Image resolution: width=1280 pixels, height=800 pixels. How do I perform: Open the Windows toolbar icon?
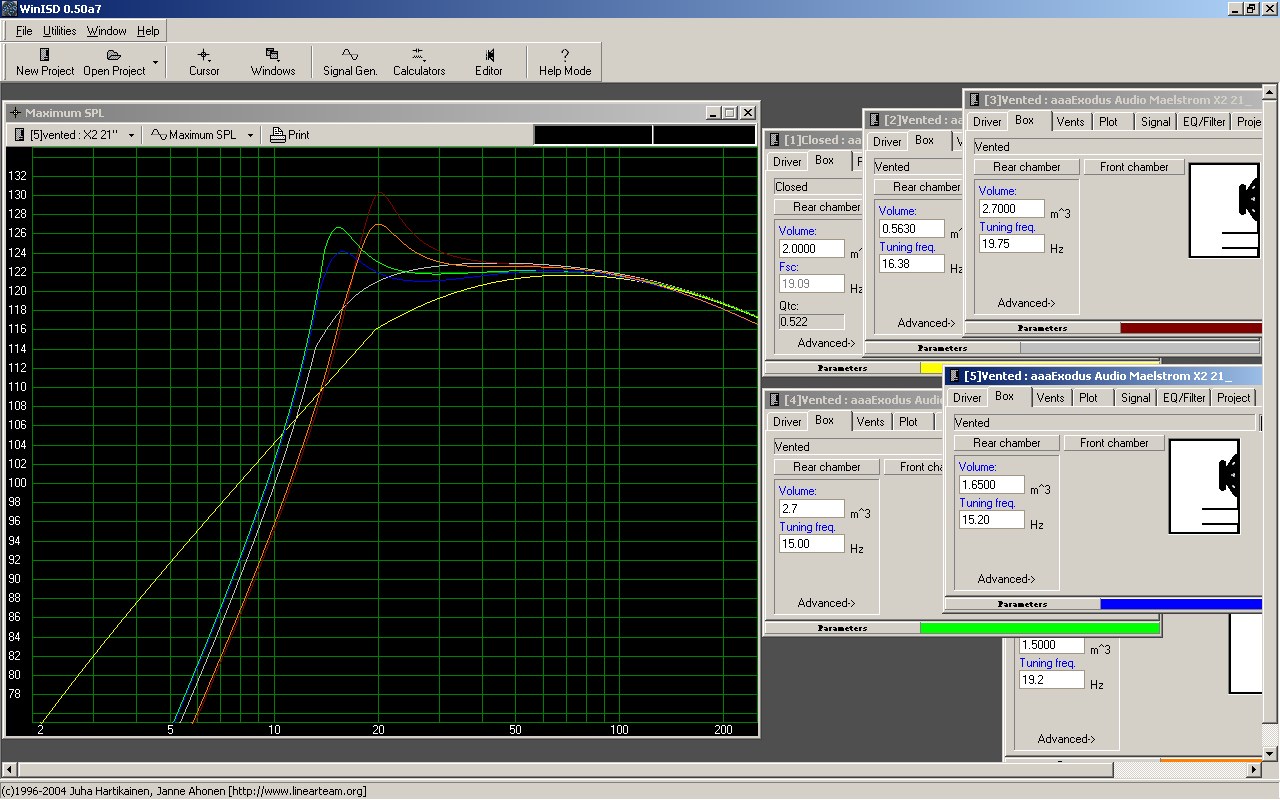pos(272,55)
